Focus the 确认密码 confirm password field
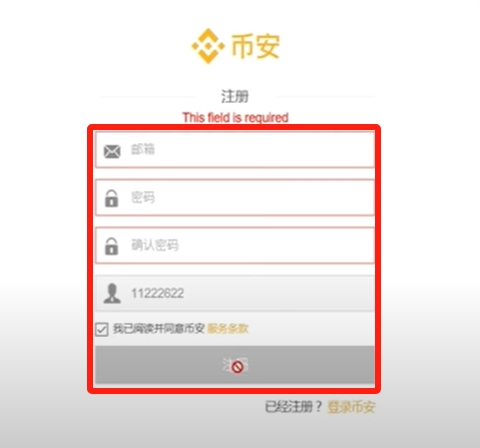Viewport: 480px width, 448px height. [x=235, y=245]
